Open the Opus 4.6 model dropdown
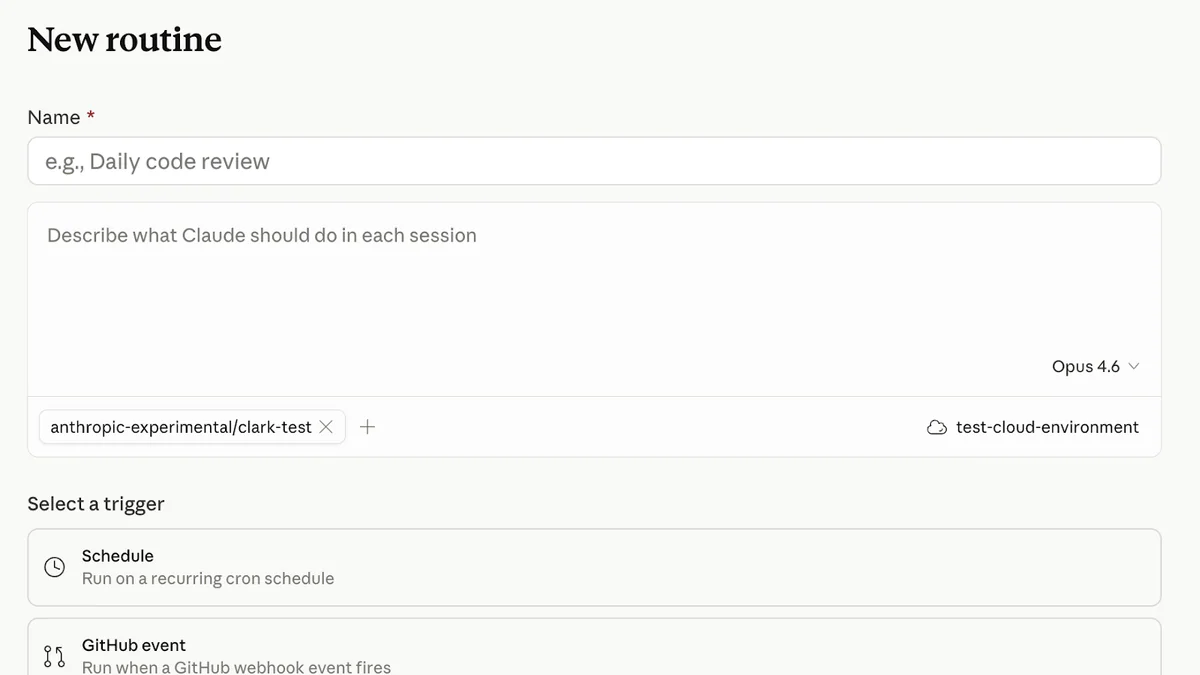The height and width of the screenshot is (675, 1200). point(1087,366)
